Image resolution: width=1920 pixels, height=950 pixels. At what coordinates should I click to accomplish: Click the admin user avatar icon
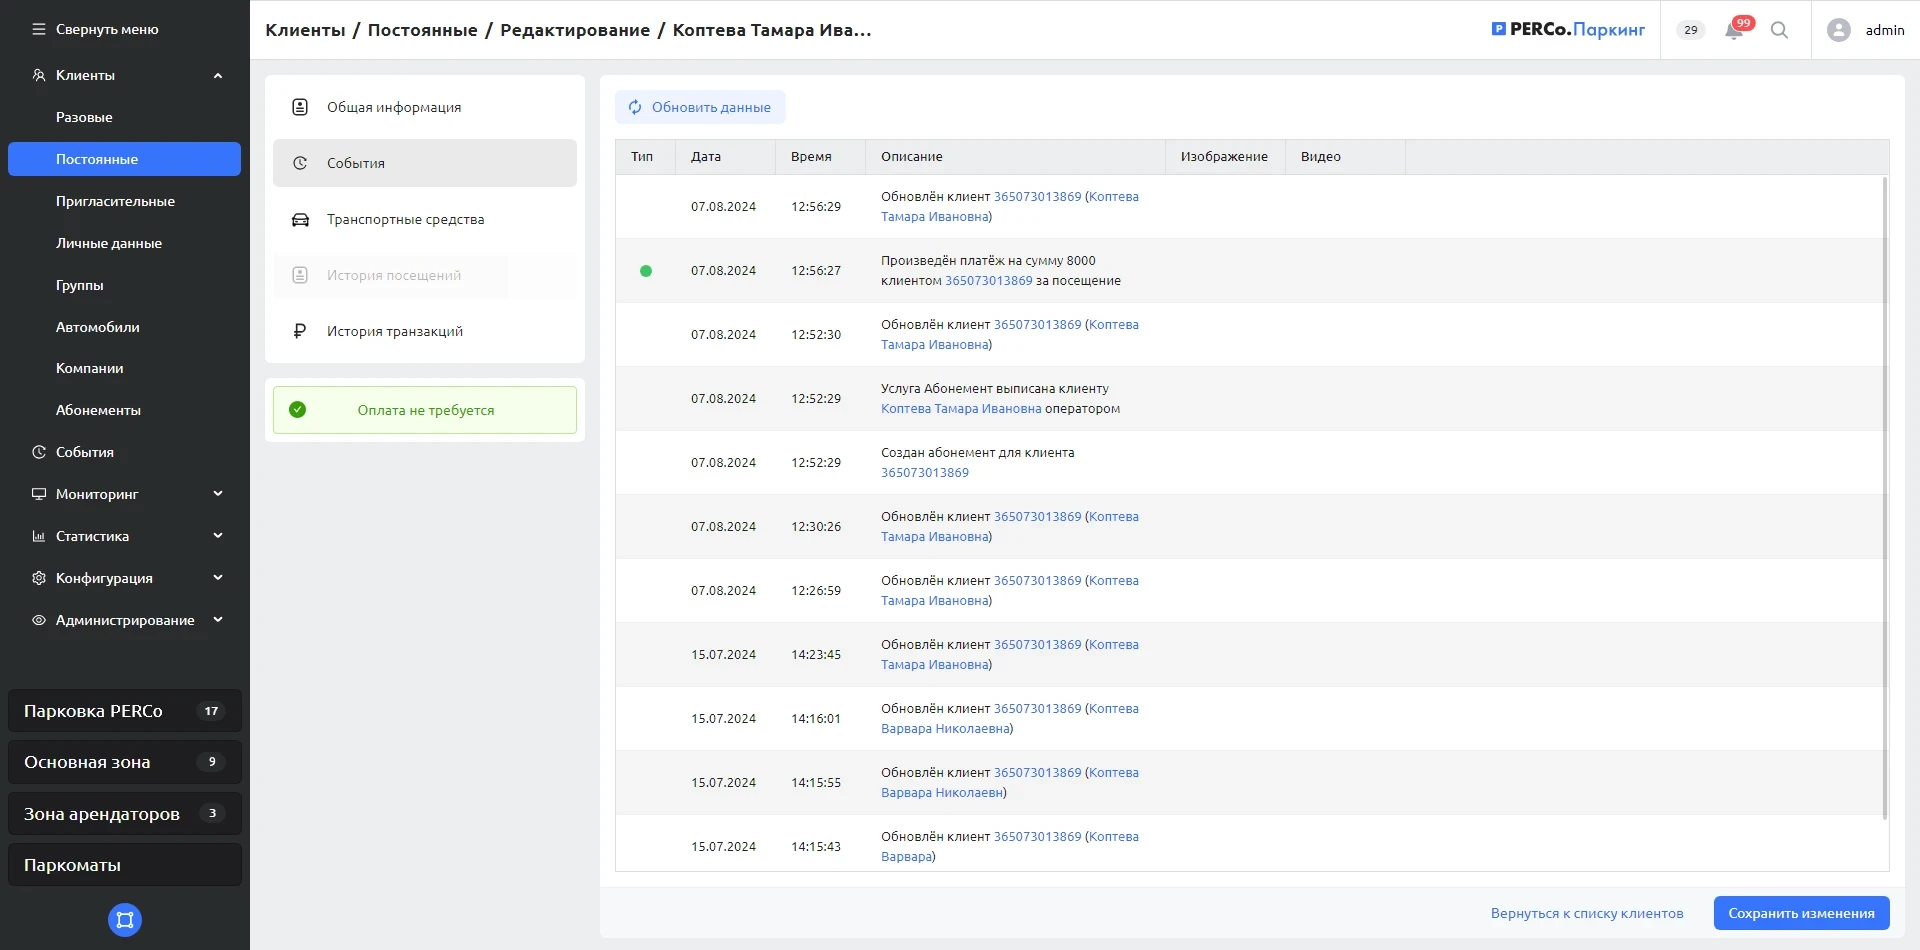(x=1838, y=30)
